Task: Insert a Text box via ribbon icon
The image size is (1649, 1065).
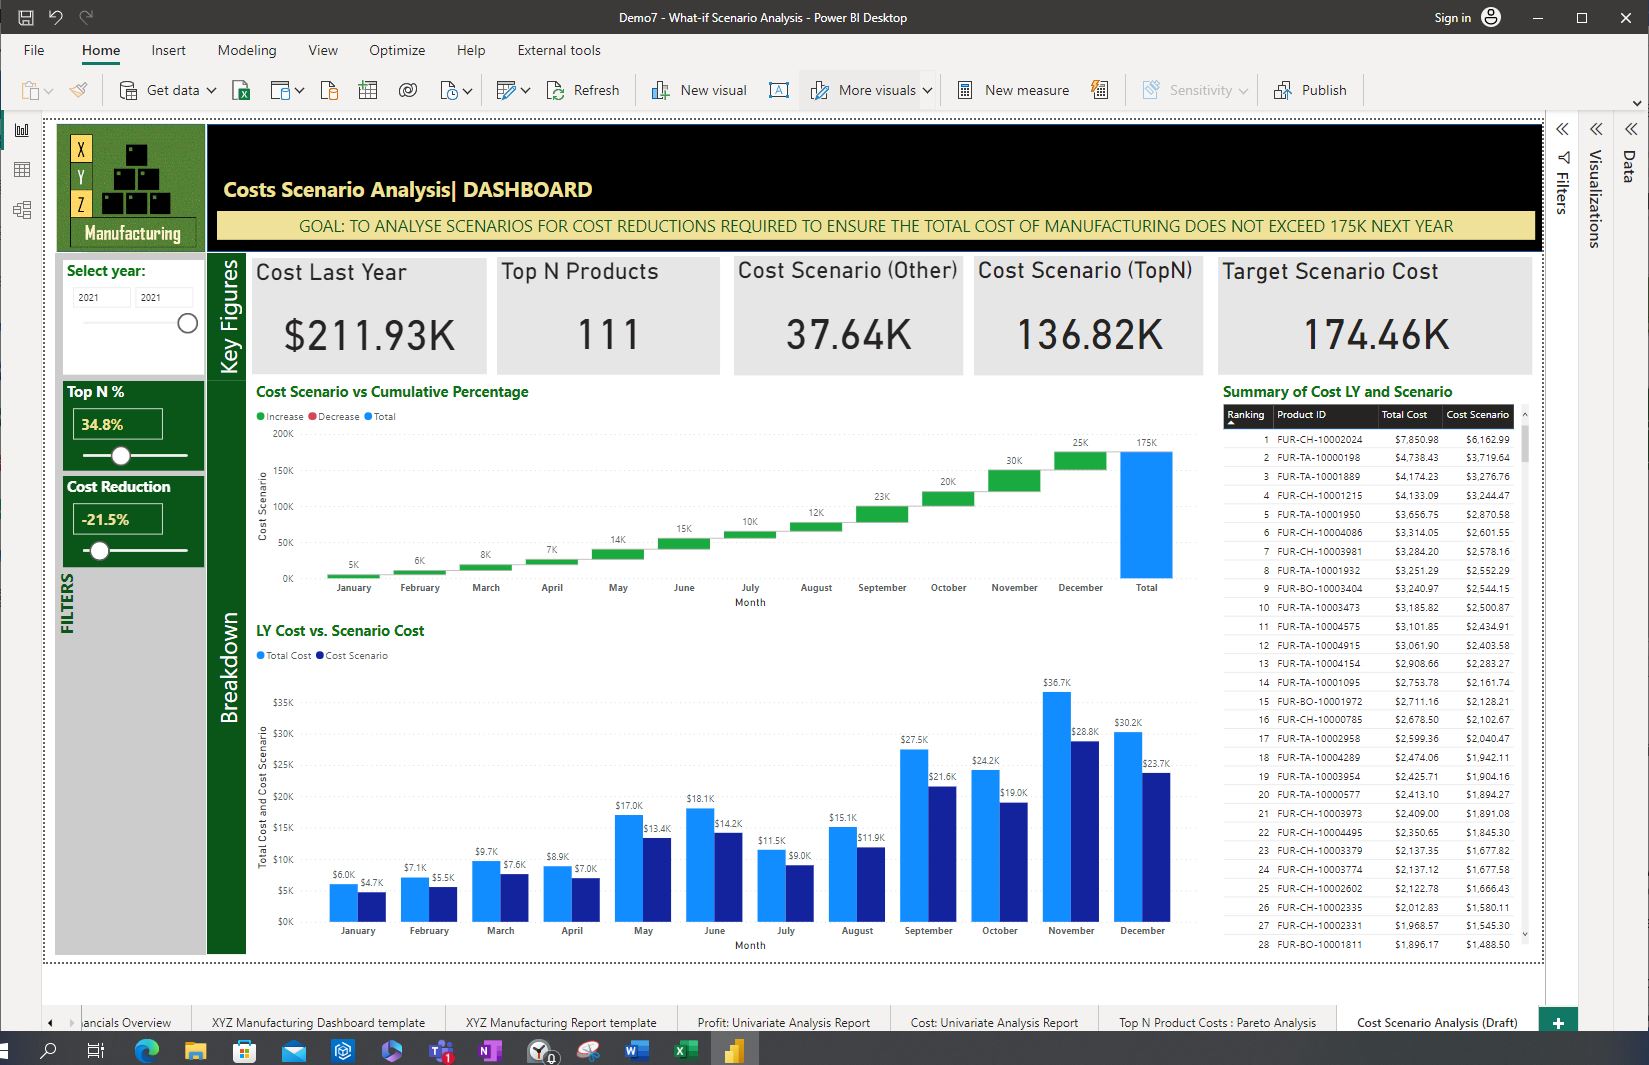Action: [x=779, y=90]
